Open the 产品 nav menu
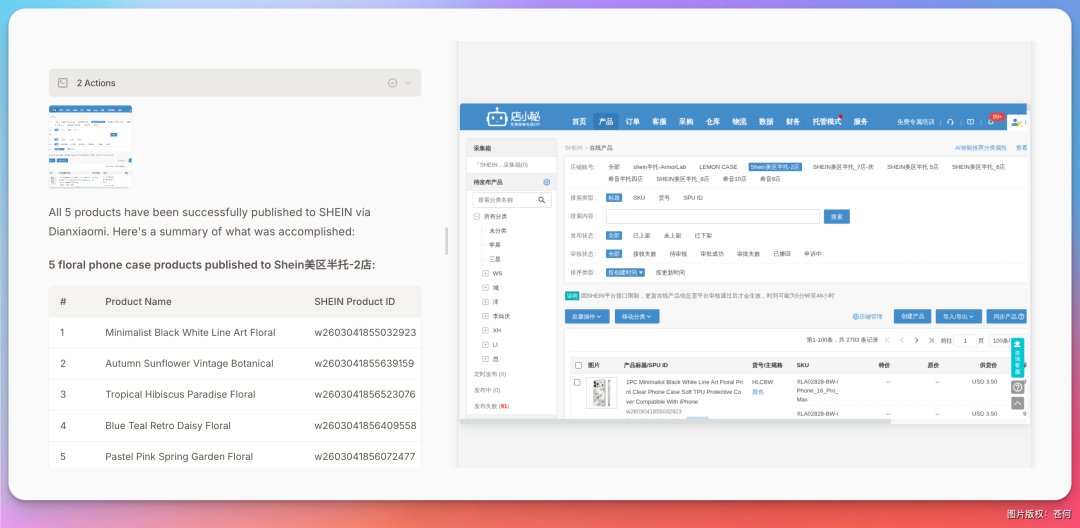The image size is (1080, 528). [606, 122]
